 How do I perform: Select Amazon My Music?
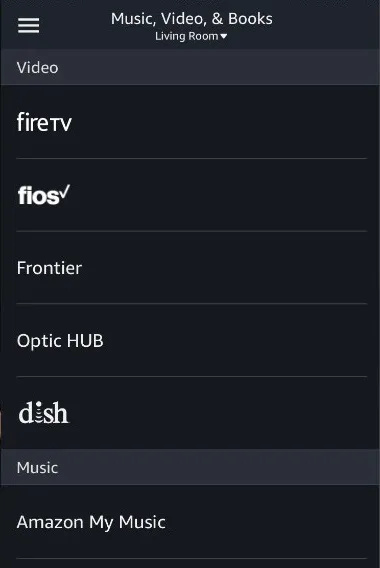click(192, 522)
